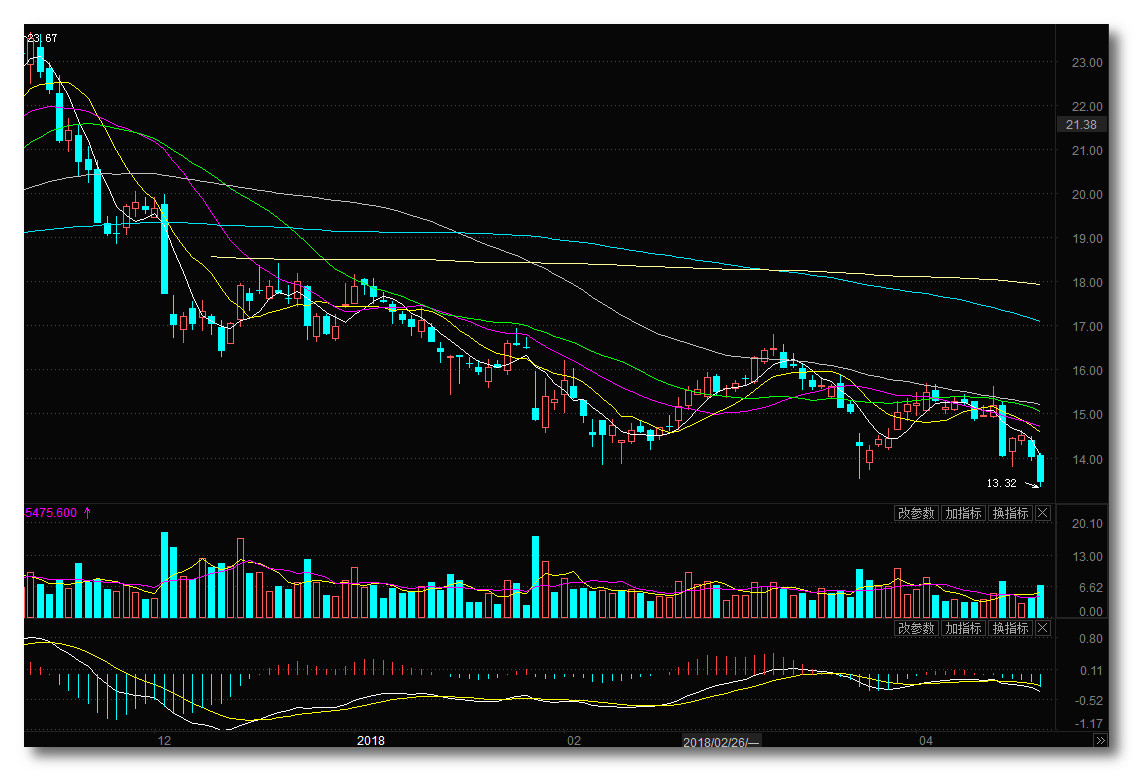Click 加指标 in the volume panel
This screenshot has height=771, width=1133.
[963, 513]
